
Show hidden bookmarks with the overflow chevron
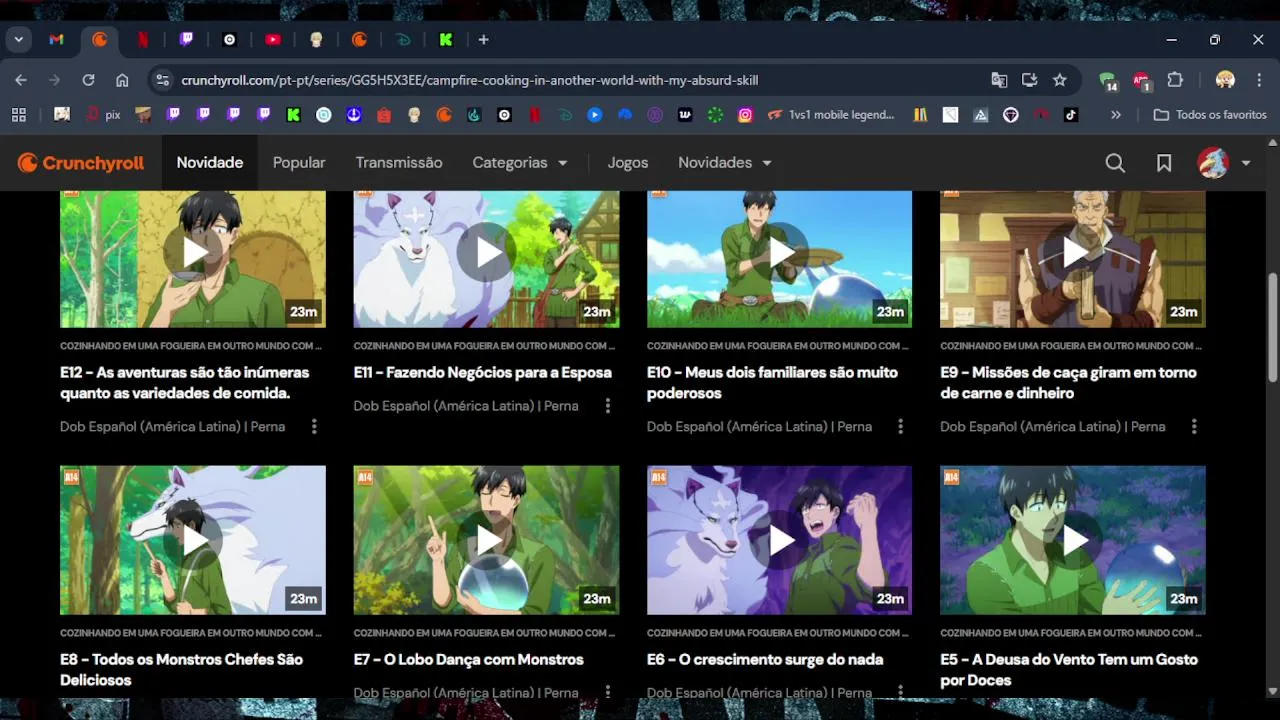[x=1116, y=115]
